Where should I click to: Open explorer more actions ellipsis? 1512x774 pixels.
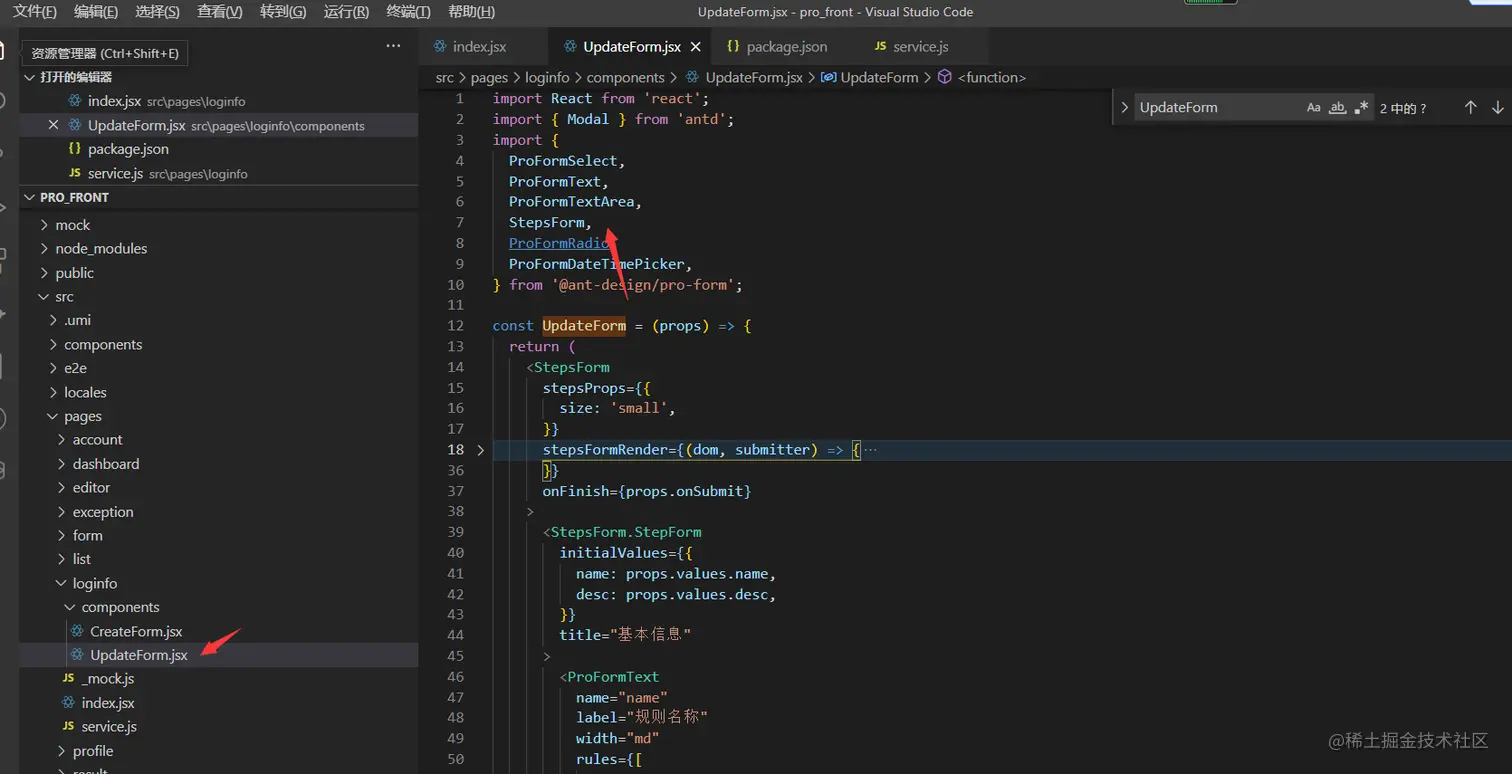(394, 46)
